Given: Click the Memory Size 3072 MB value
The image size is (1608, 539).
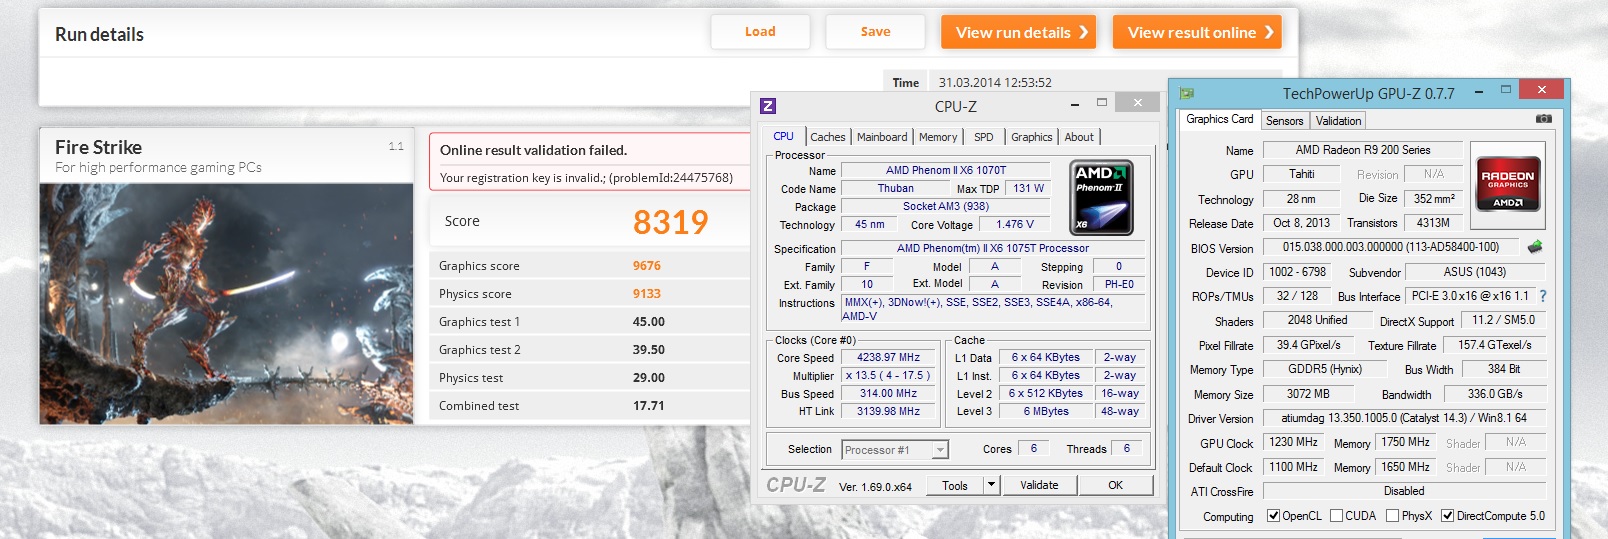Looking at the screenshot, I should click(x=1308, y=394).
